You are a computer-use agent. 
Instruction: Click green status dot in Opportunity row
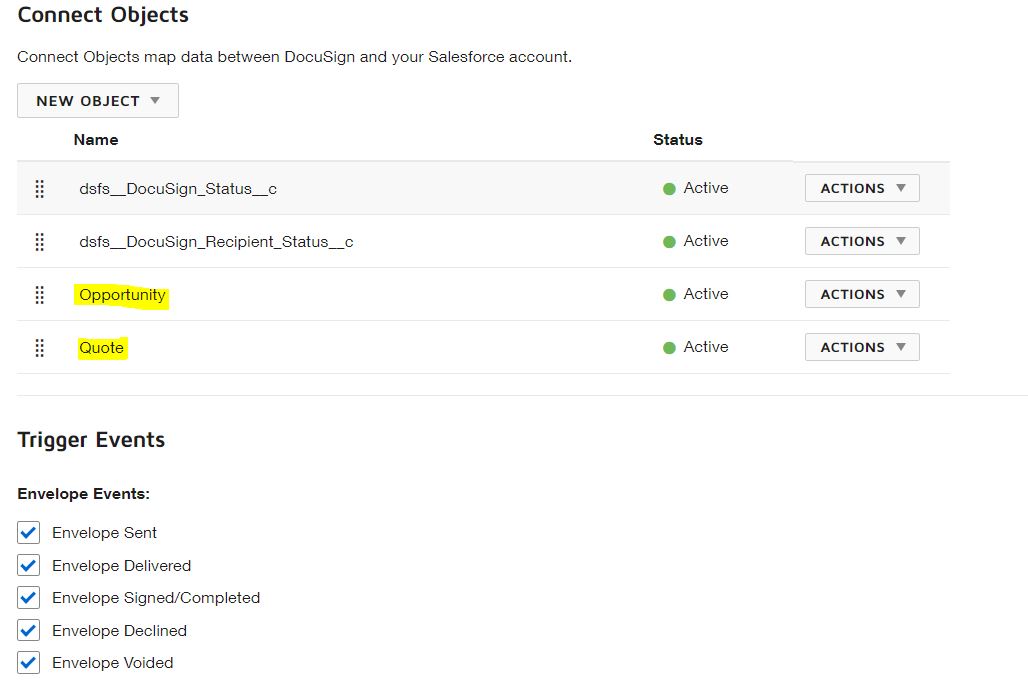click(x=669, y=295)
